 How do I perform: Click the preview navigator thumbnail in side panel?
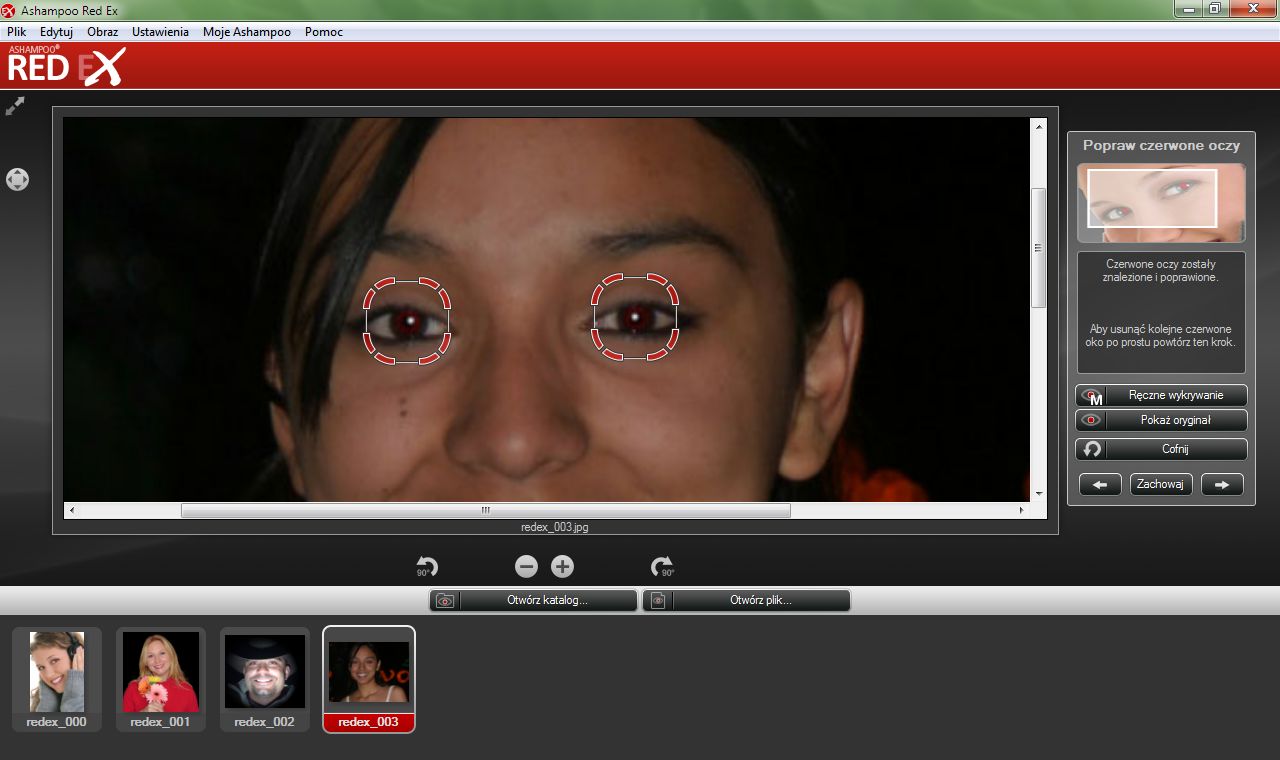pos(1161,203)
